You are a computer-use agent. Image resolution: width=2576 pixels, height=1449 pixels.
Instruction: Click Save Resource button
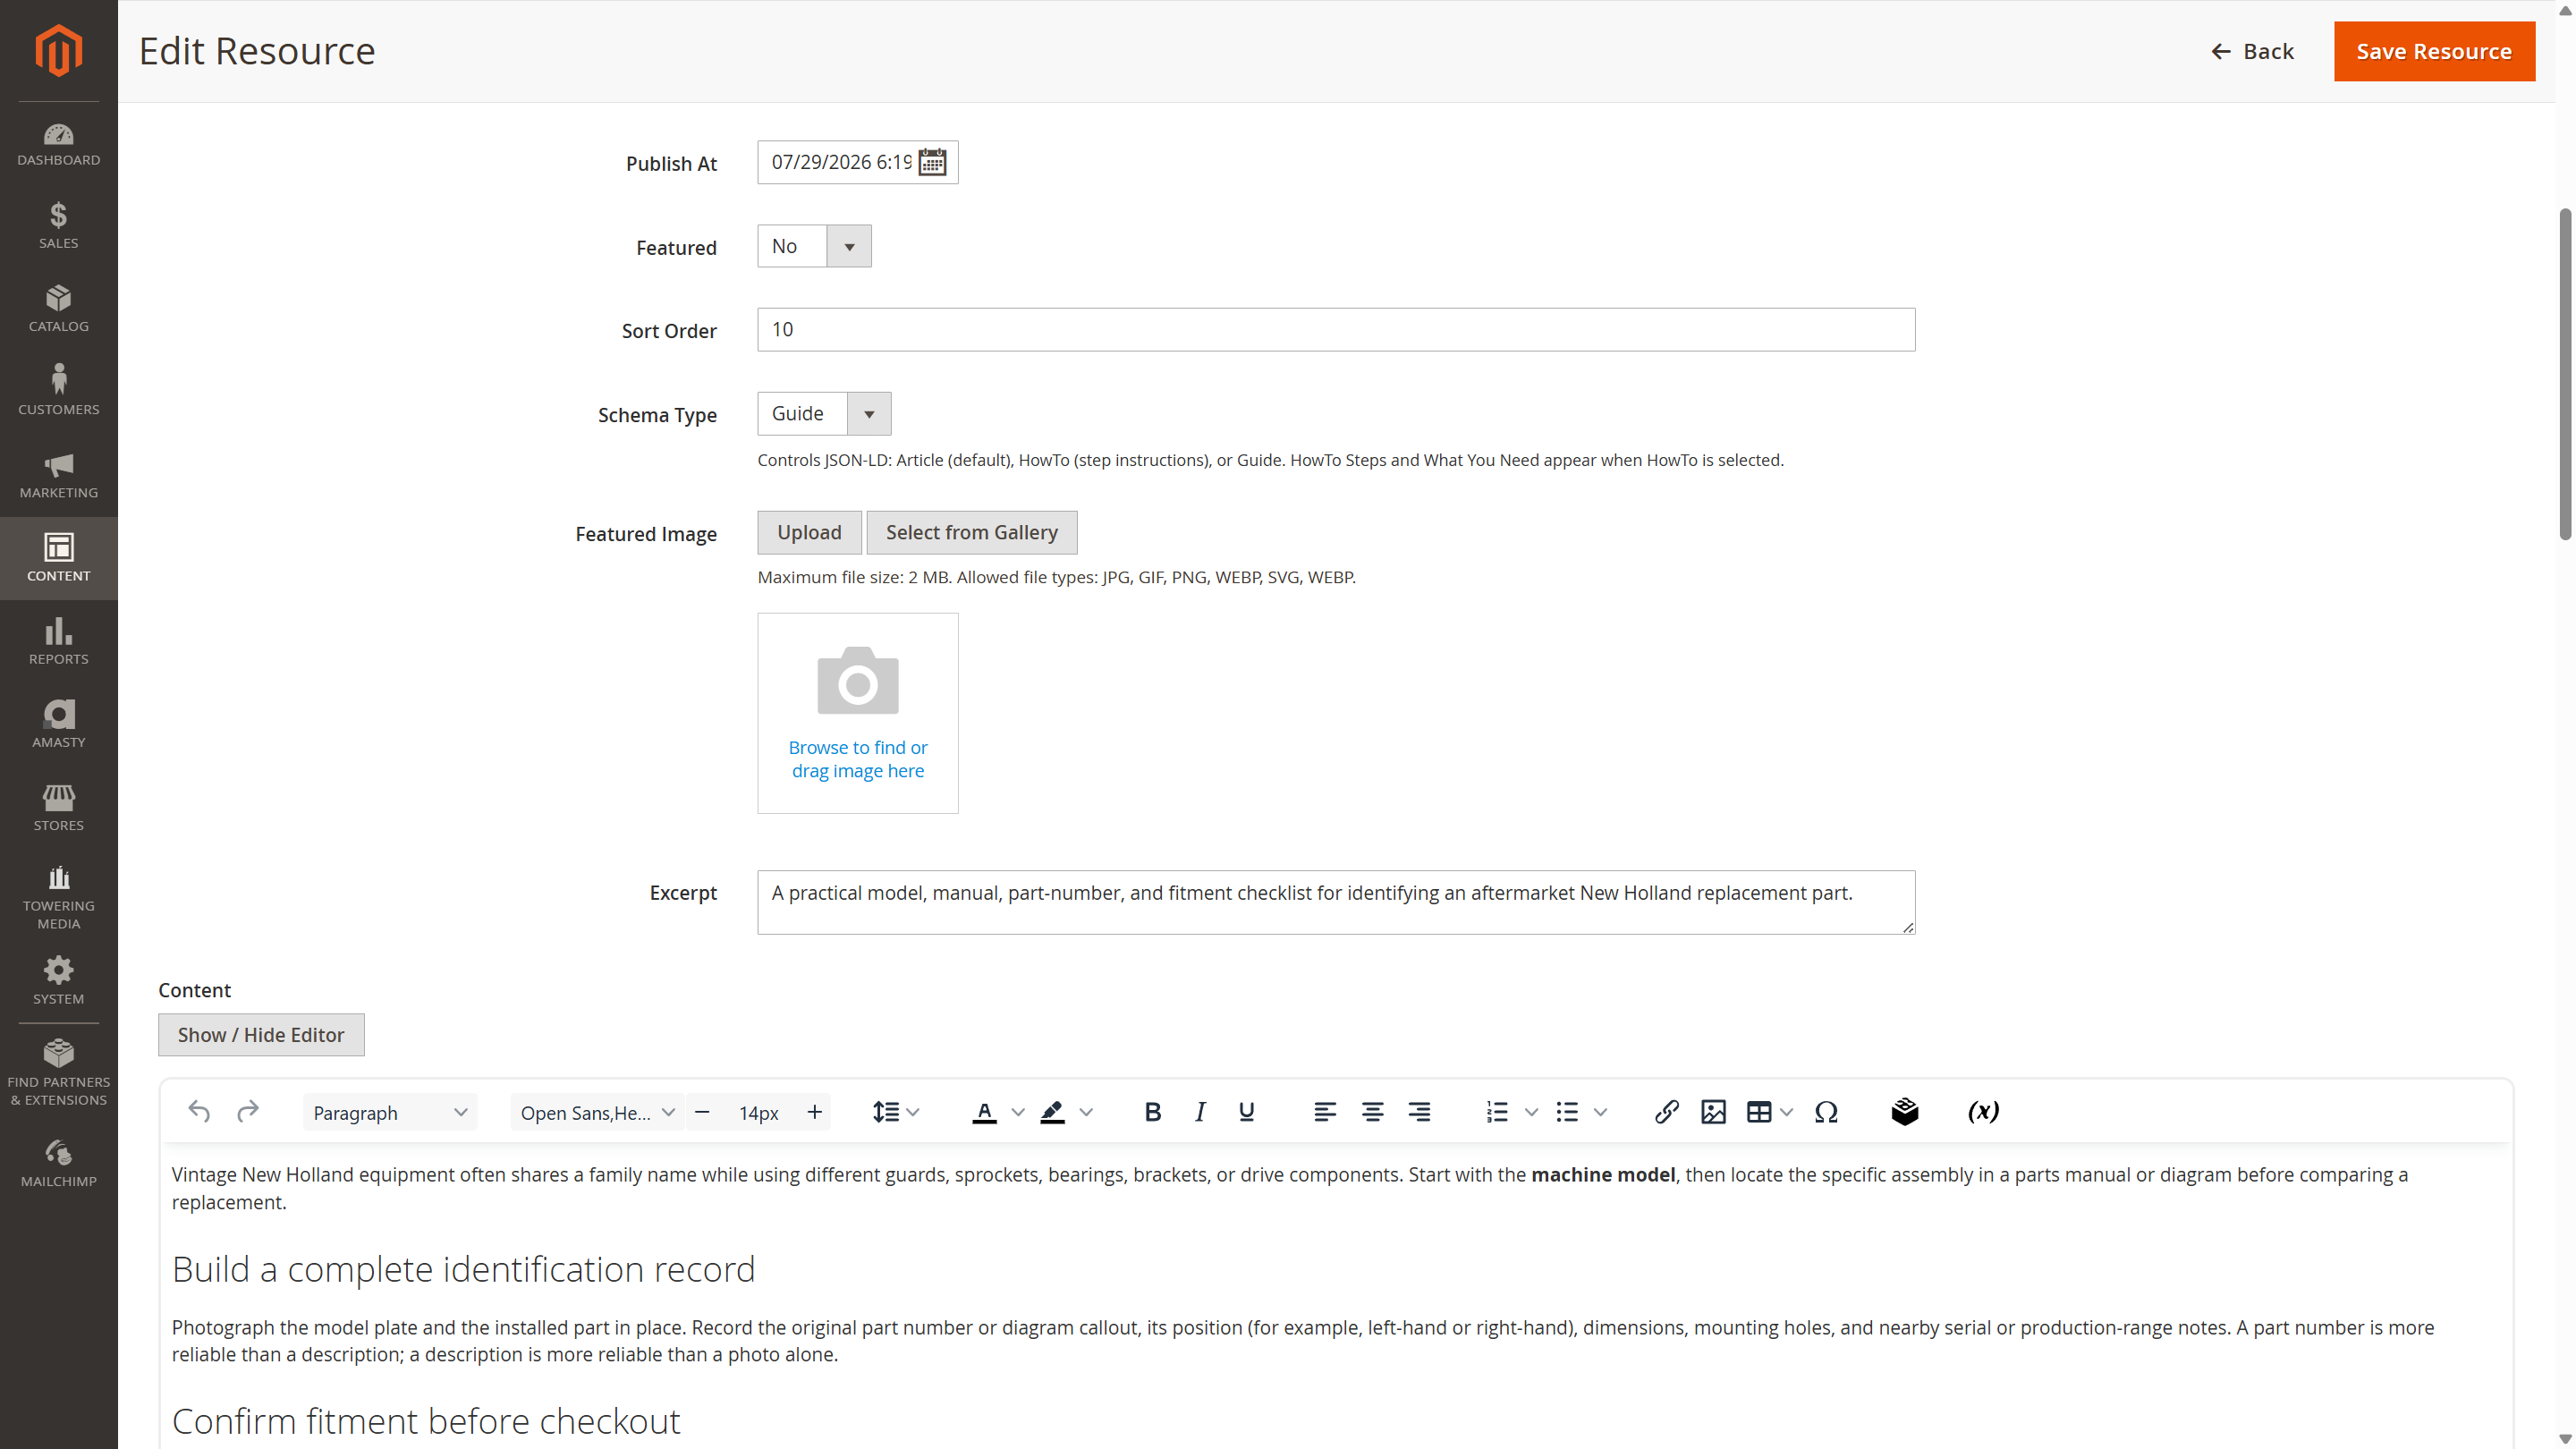(2434, 51)
